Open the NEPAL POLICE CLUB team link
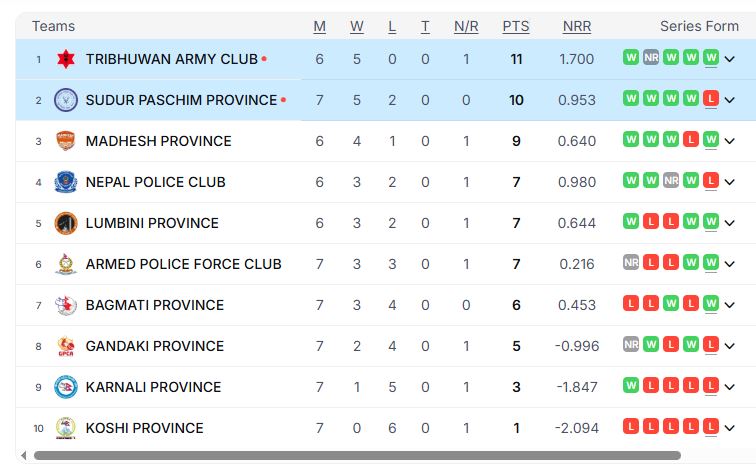Image resolution: width=756 pixels, height=475 pixels. point(155,182)
